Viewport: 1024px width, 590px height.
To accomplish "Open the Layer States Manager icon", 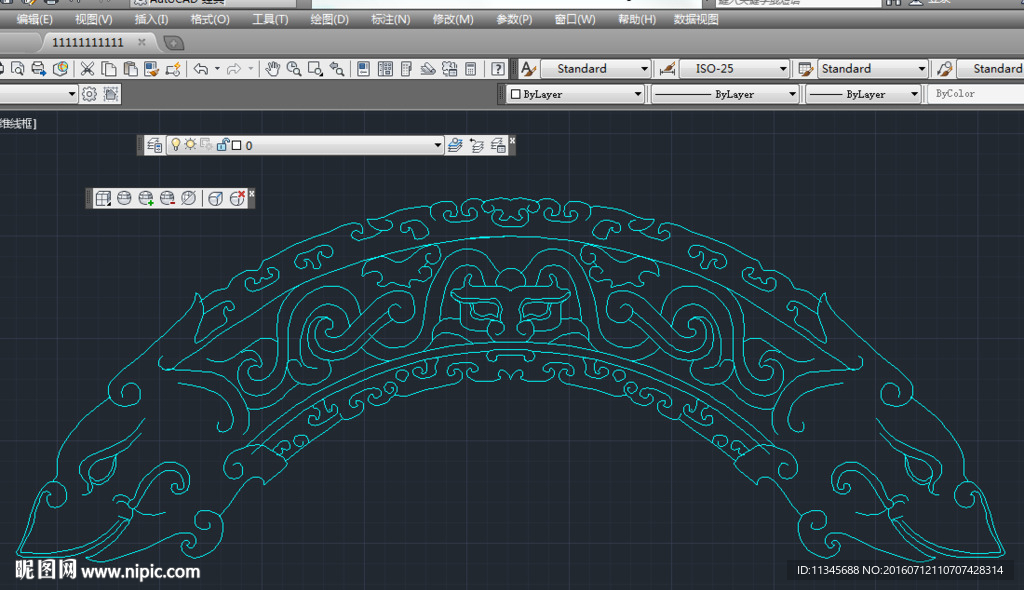I will click(x=498, y=145).
